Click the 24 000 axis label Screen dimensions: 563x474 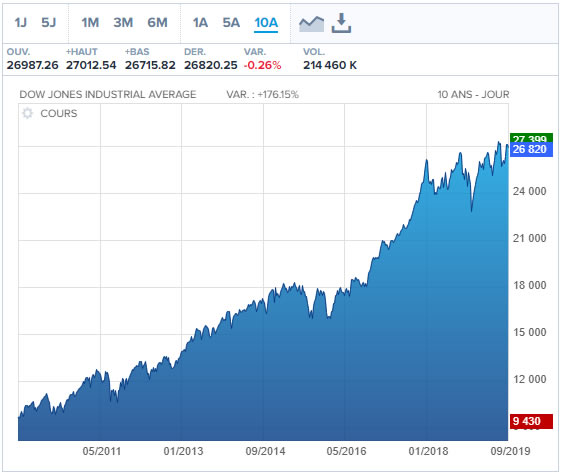pyautogui.click(x=529, y=191)
